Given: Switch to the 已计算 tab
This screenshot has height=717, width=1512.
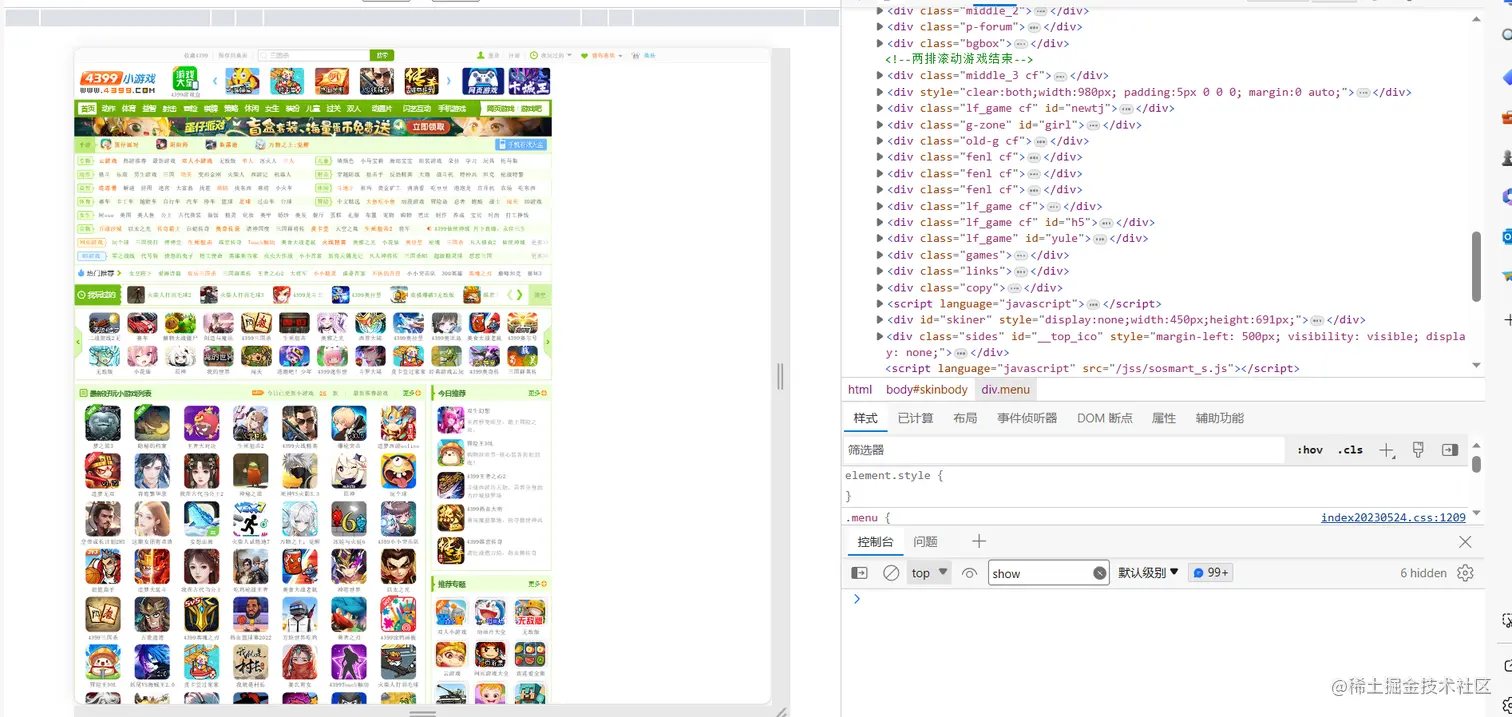Looking at the screenshot, I should click(x=915, y=418).
